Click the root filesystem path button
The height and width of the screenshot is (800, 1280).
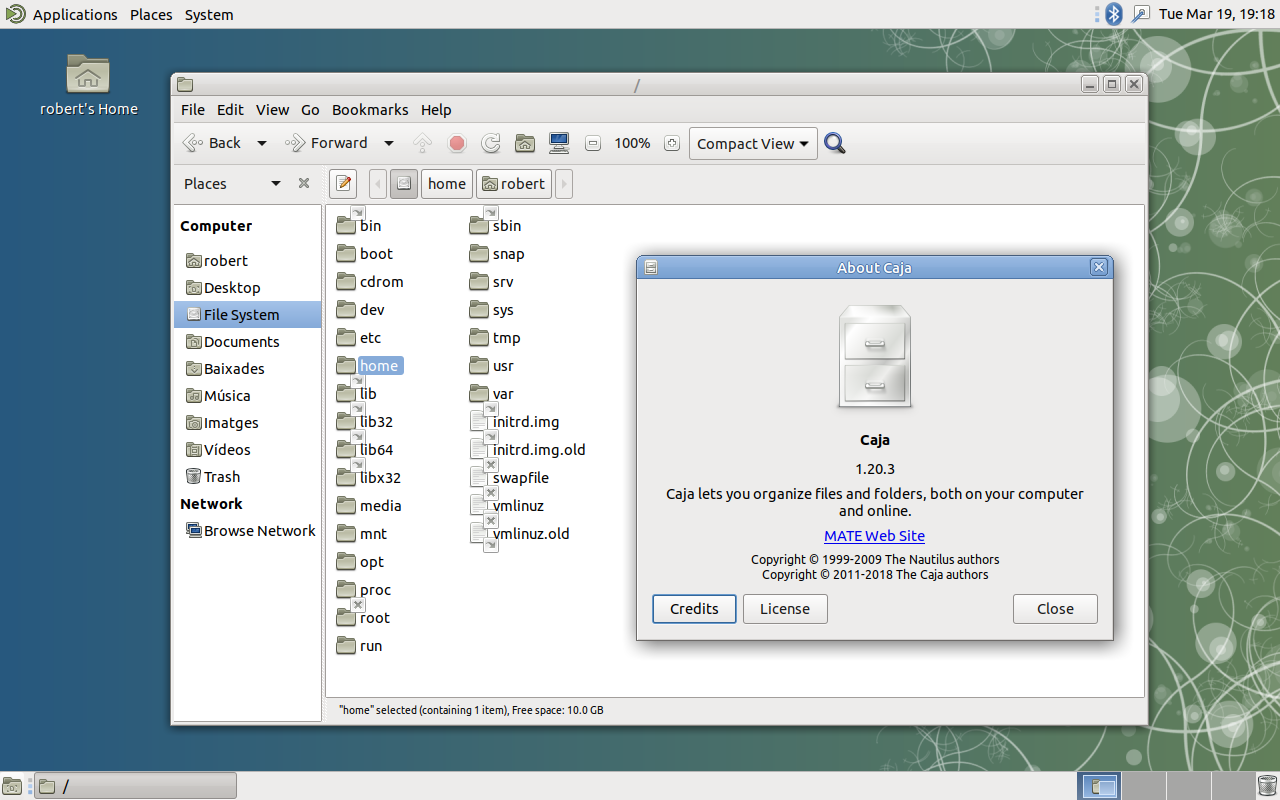pos(404,184)
